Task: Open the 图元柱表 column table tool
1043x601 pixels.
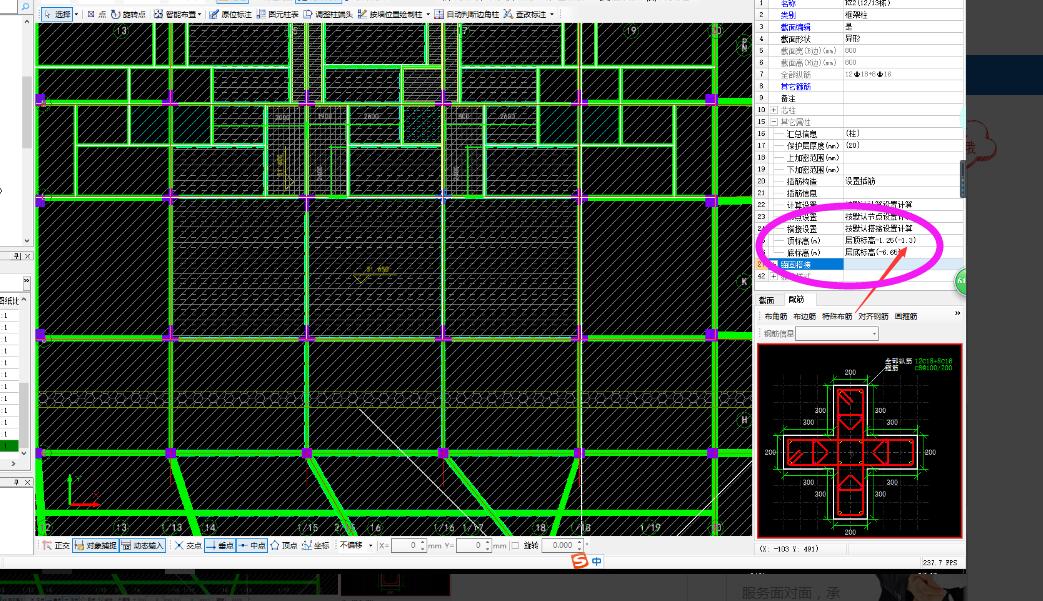Action: coord(277,14)
